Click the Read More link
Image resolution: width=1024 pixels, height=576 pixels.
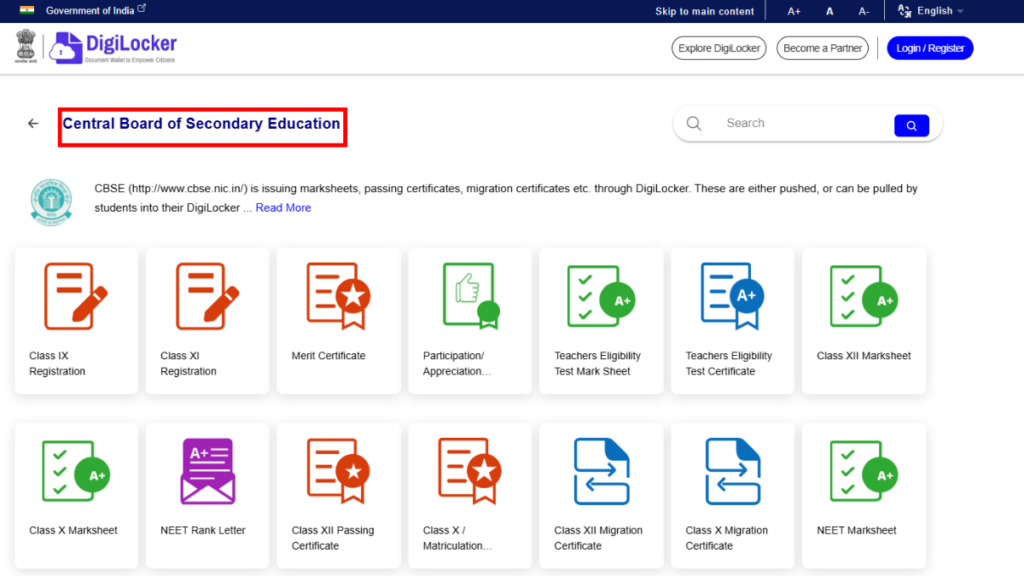click(x=283, y=208)
